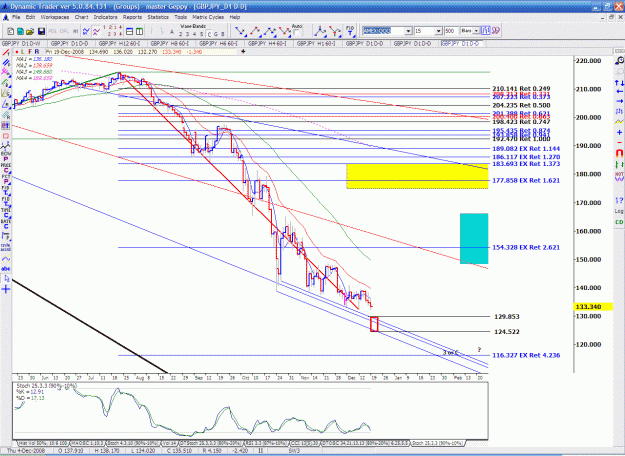The width and height of the screenshot is (625, 456).
Task: Switch to the Vol 14 indicator tab
Action: [x=170, y=443]
